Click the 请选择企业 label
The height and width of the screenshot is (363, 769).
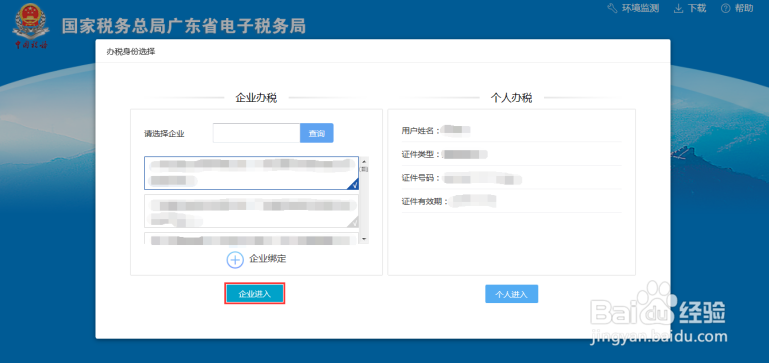click(164, 133)
